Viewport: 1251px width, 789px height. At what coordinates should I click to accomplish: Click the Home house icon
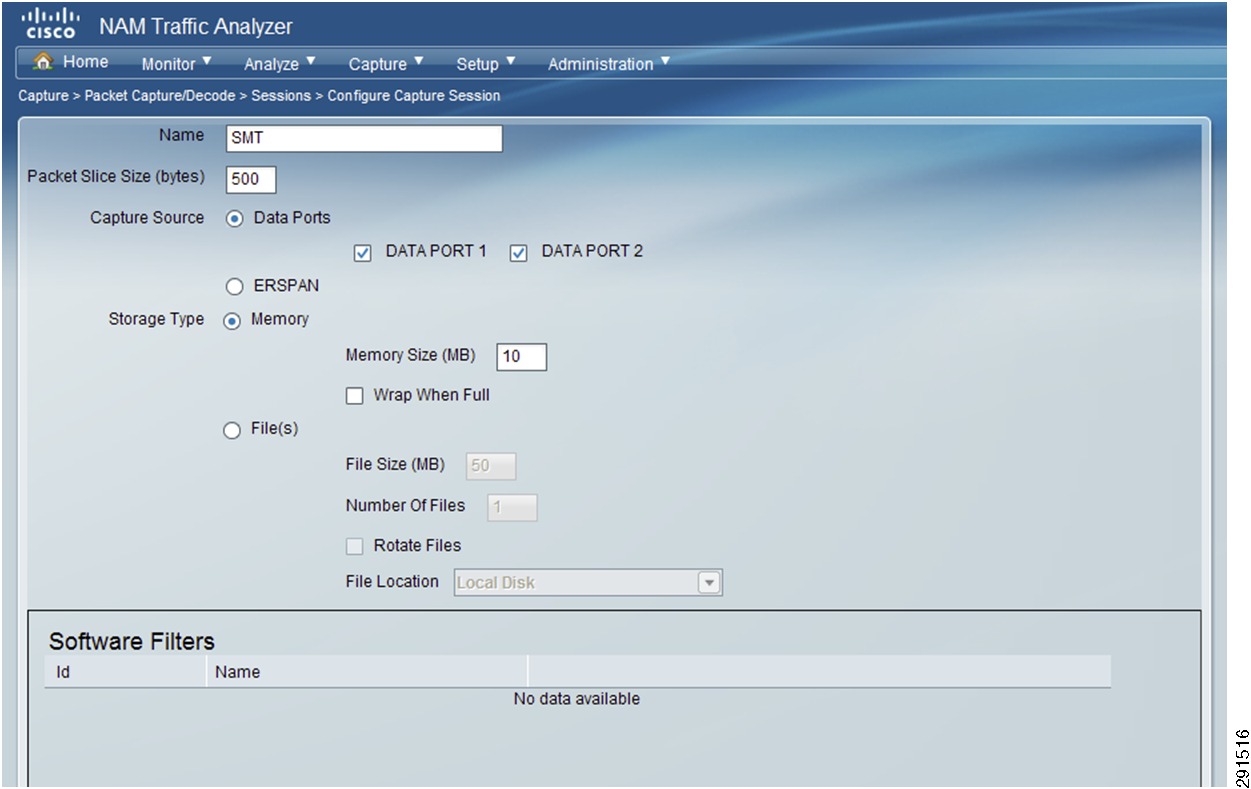coord(43,62)
